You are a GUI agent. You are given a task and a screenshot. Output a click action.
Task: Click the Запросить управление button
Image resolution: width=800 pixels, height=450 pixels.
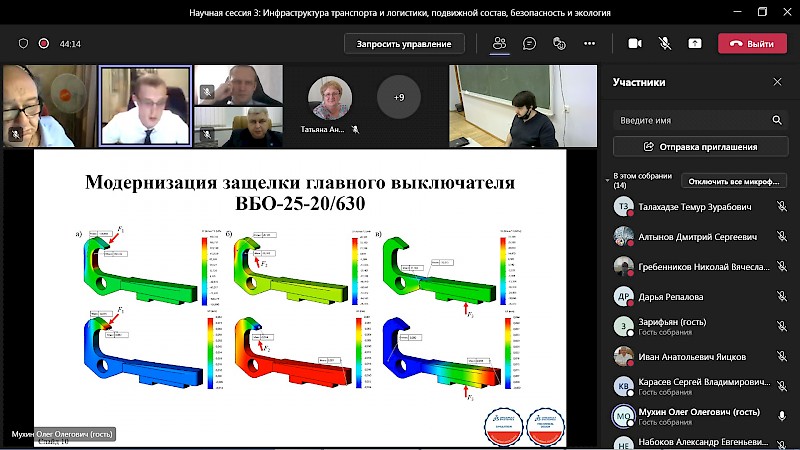pyautogui.click(x=404, y=44)
